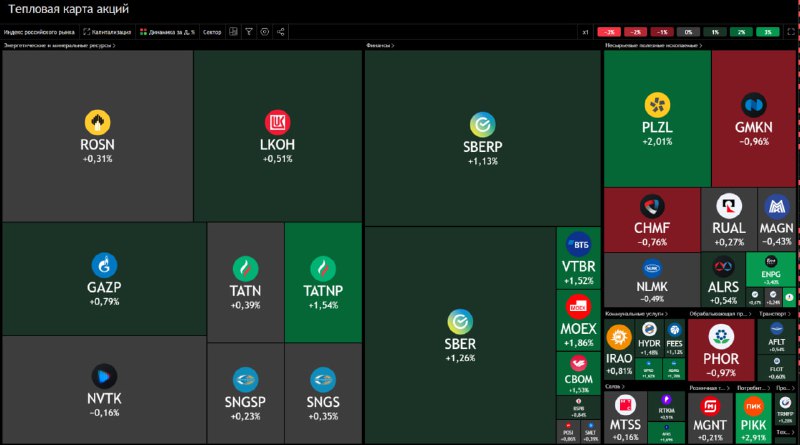The width and height of the screenshot is (800, 445).
Task: Click the 'Тепловая карта акций' title
Action: (x=68, y=9)
